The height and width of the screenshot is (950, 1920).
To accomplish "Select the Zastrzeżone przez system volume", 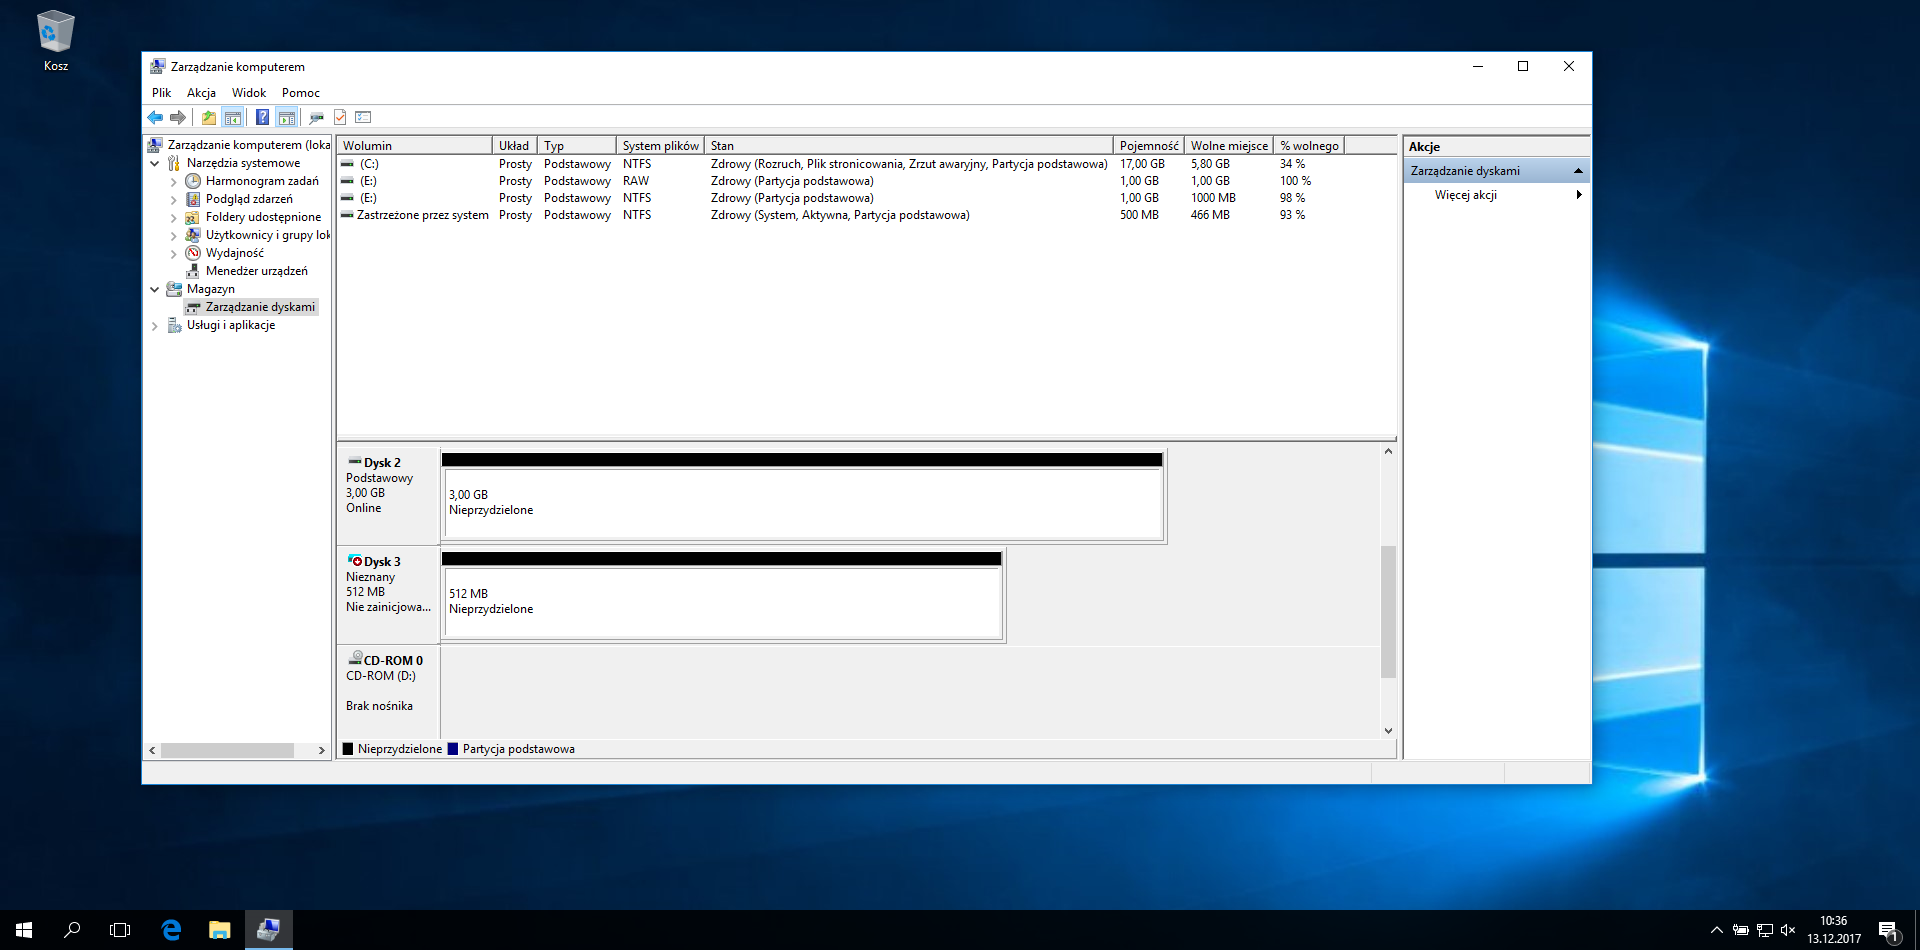I will pos(422,215).
